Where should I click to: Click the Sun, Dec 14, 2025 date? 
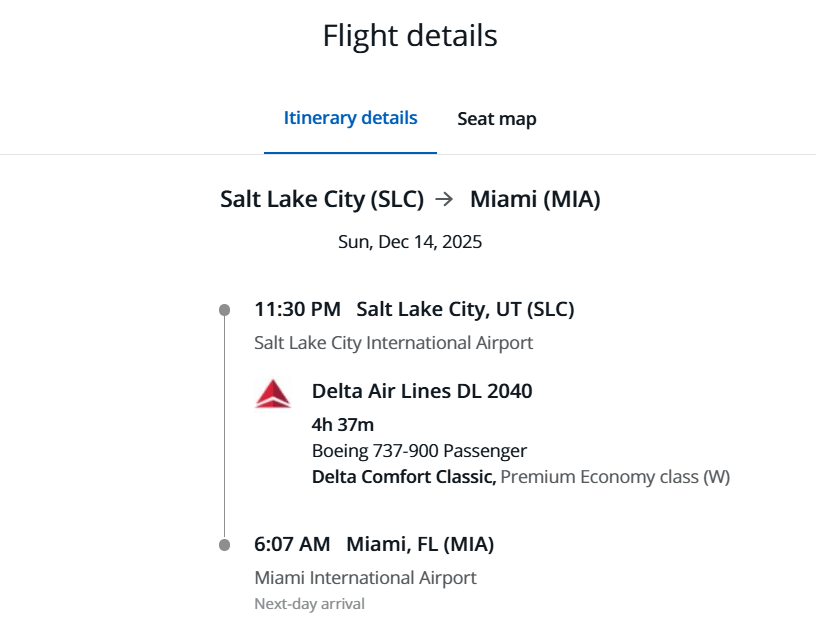(x=410, y=241)
